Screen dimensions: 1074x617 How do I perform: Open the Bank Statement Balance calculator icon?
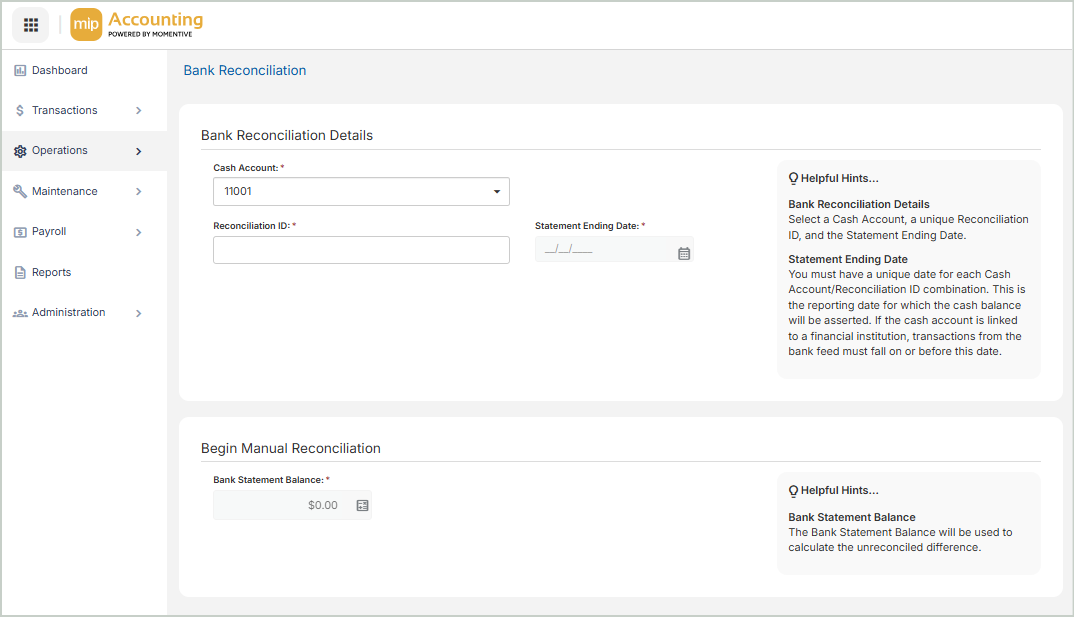click(362, 506)
